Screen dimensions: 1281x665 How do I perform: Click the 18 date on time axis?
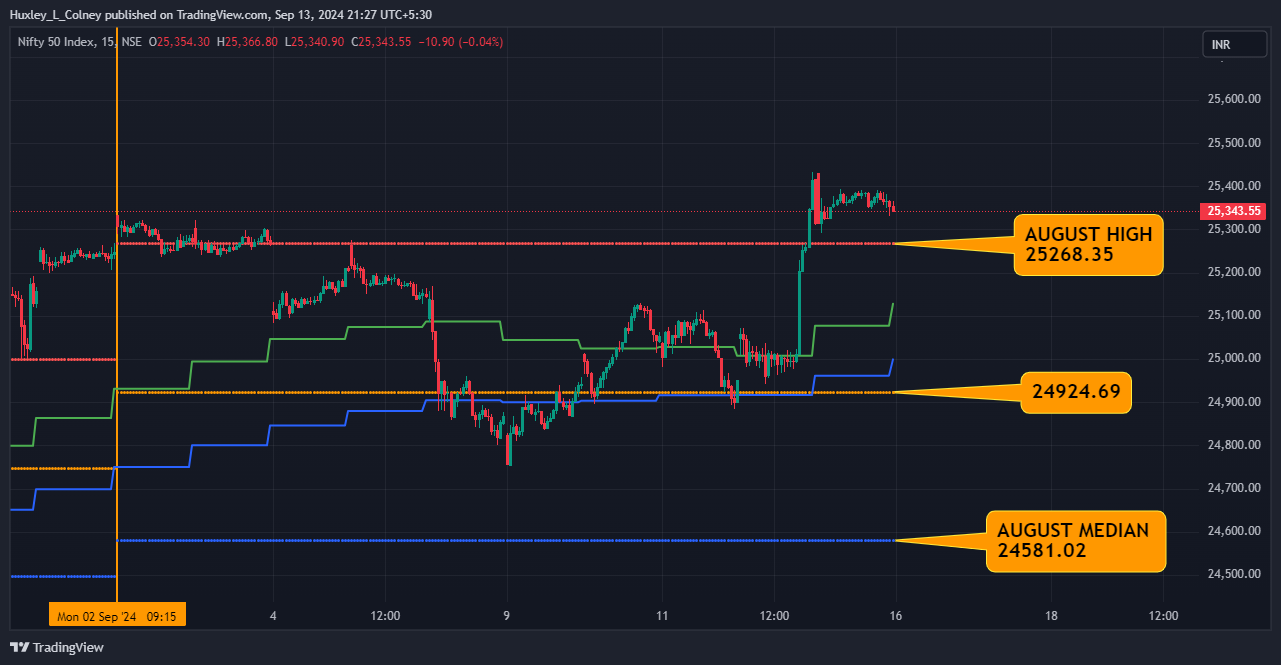pos(1051,615)
